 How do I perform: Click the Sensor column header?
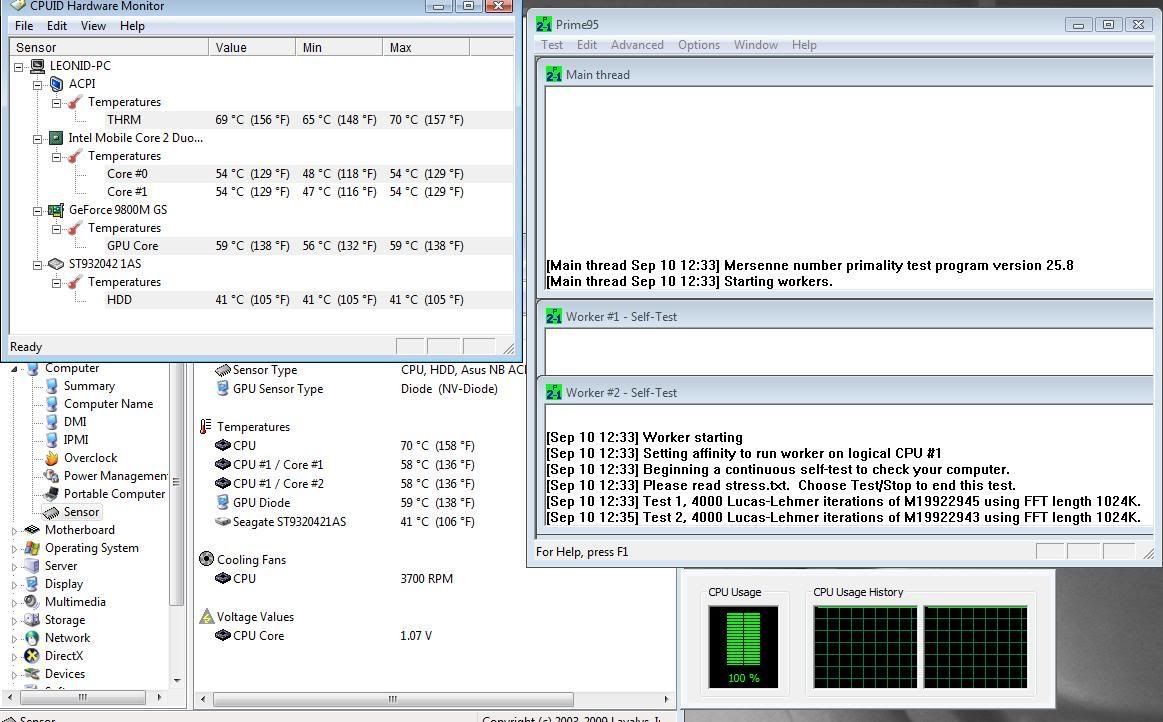click(x=109, y=47)
